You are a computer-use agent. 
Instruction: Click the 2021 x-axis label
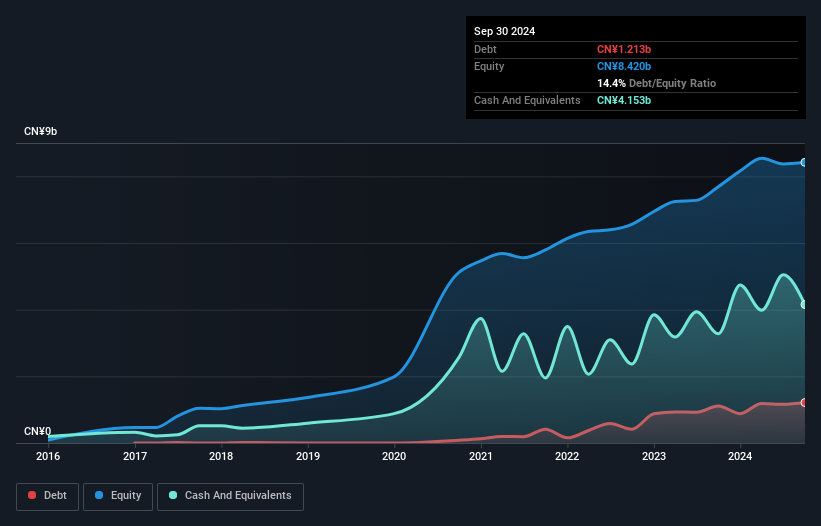[x=481, y=456]
